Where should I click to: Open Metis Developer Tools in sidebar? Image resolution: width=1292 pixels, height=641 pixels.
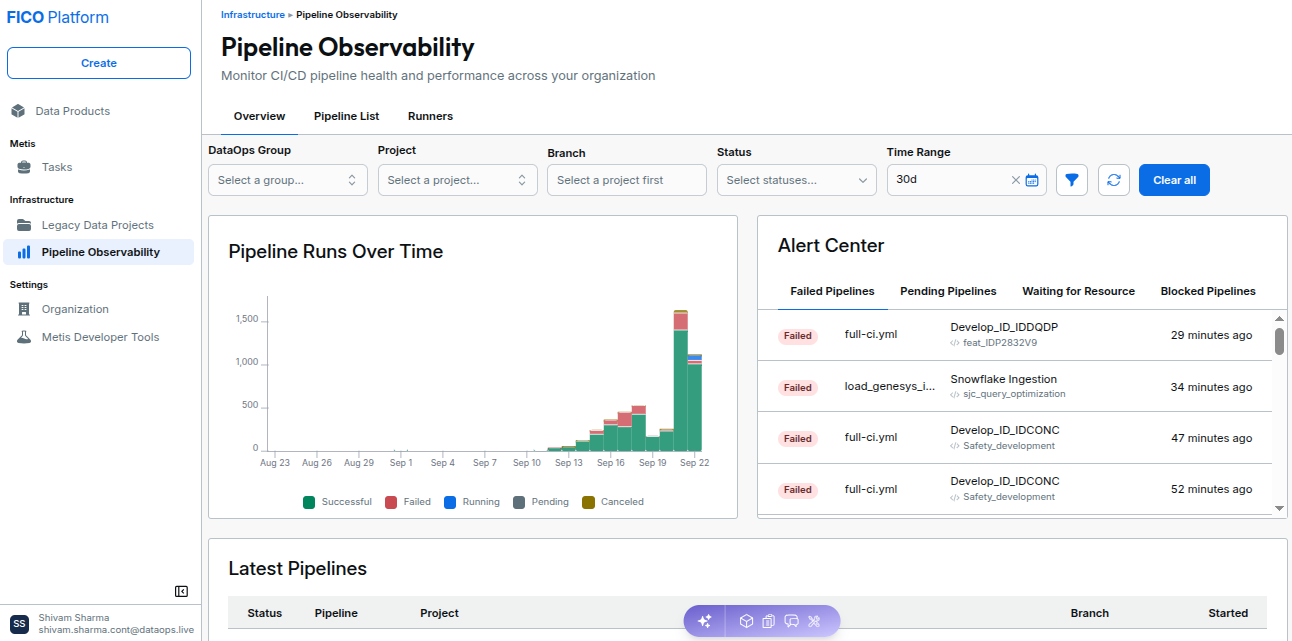coord(100,337)
